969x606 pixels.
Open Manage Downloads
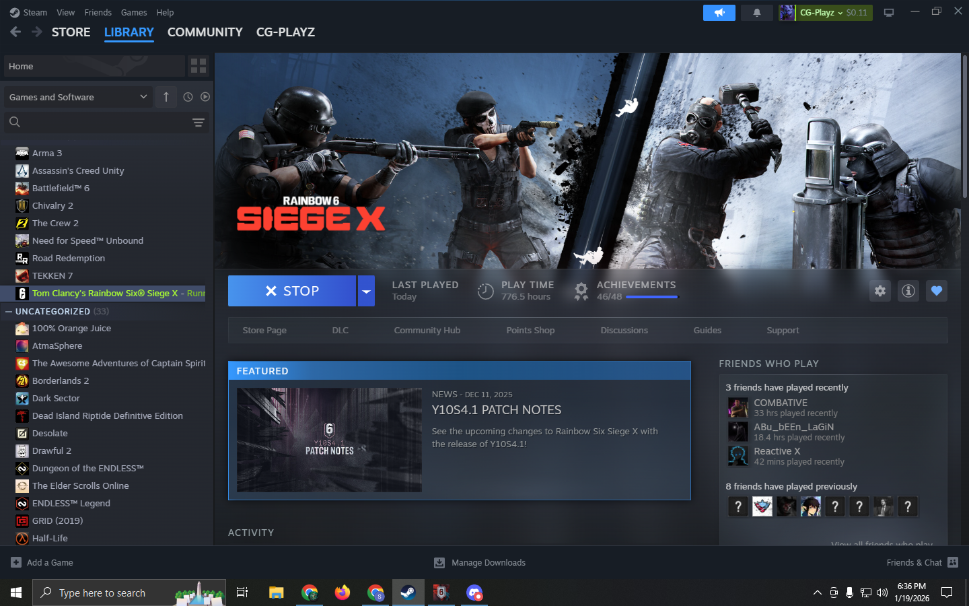point(480,563)
